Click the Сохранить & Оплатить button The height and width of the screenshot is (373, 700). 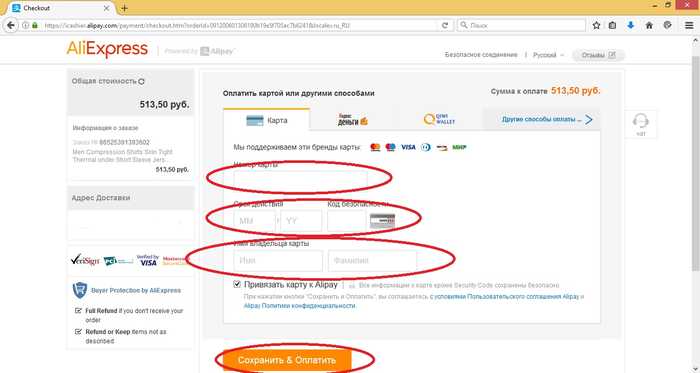(287, 360)
